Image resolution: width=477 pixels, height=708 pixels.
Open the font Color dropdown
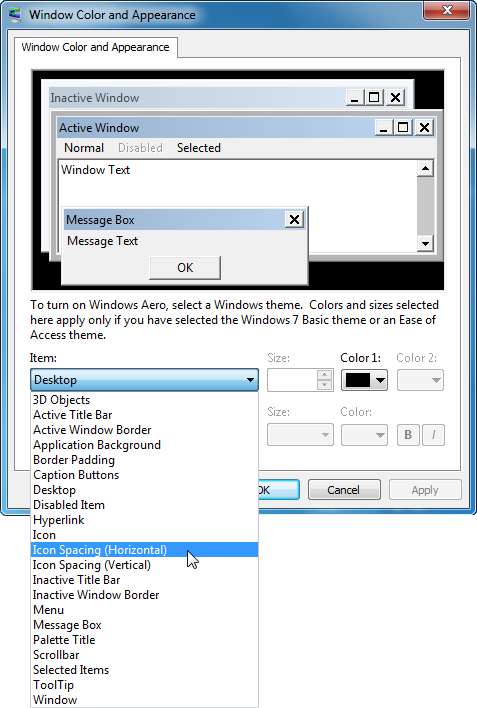coord(364,435)
